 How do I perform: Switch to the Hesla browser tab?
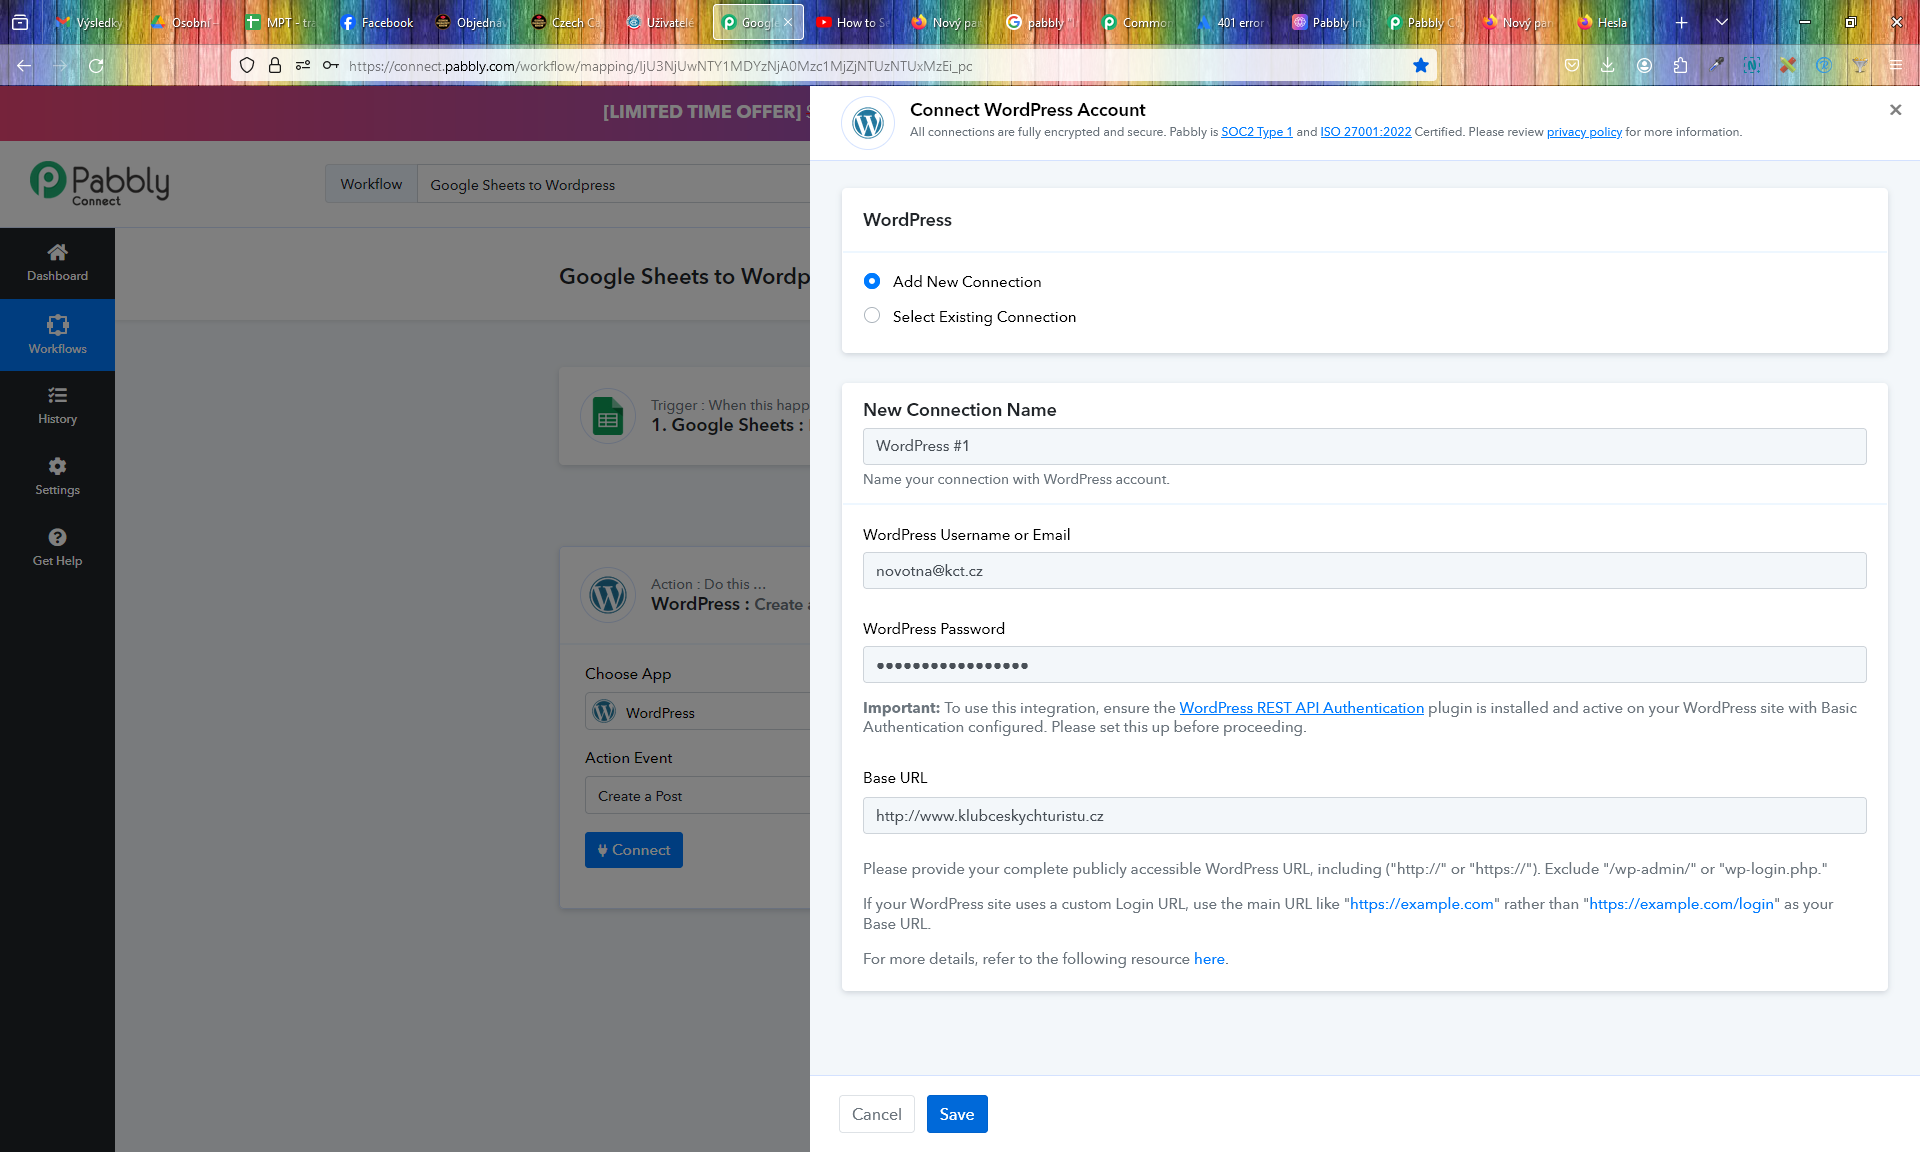click(1612, 22)
